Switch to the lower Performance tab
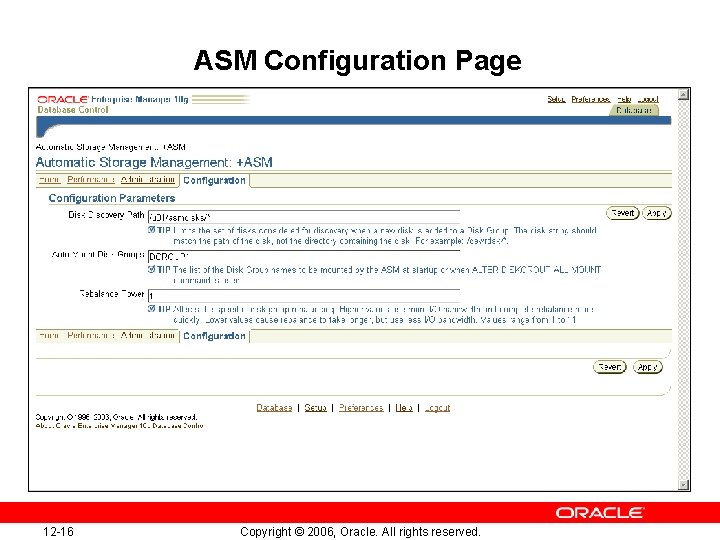720x540 pixels. pos(91,335)
